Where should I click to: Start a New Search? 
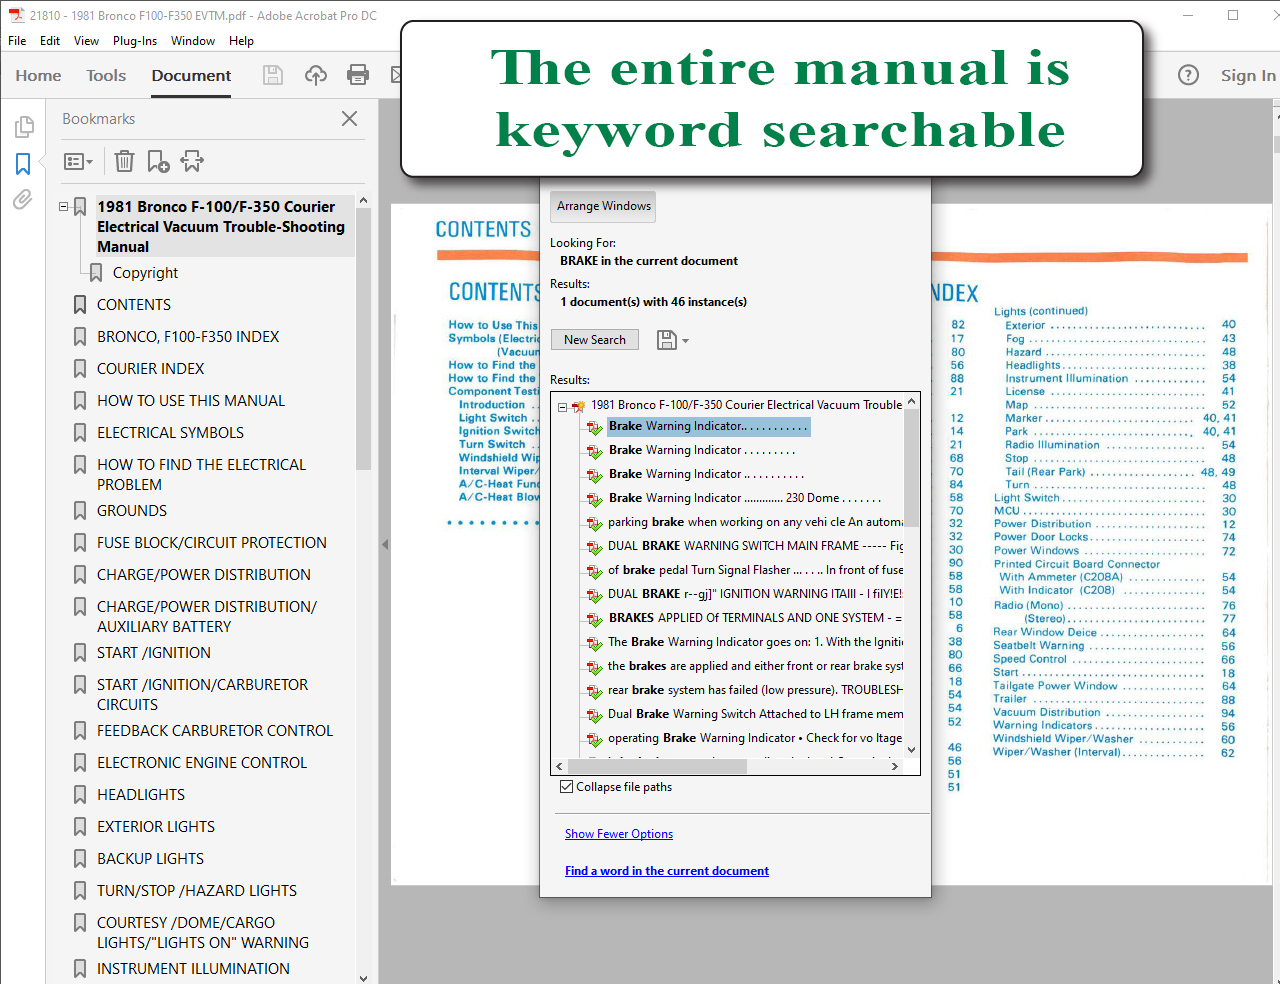click(x=595, y=340)
